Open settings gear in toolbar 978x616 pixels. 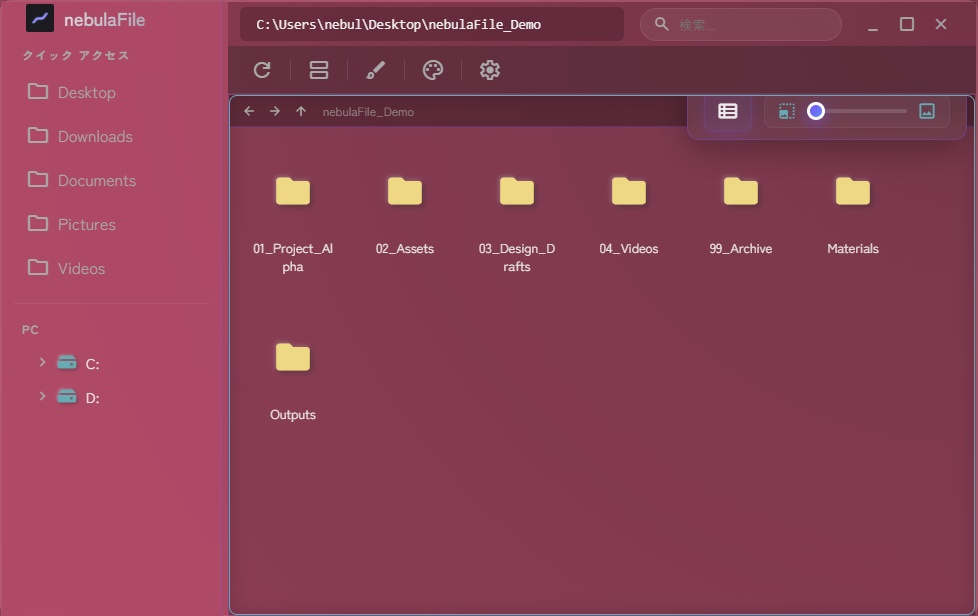[490, 70]
